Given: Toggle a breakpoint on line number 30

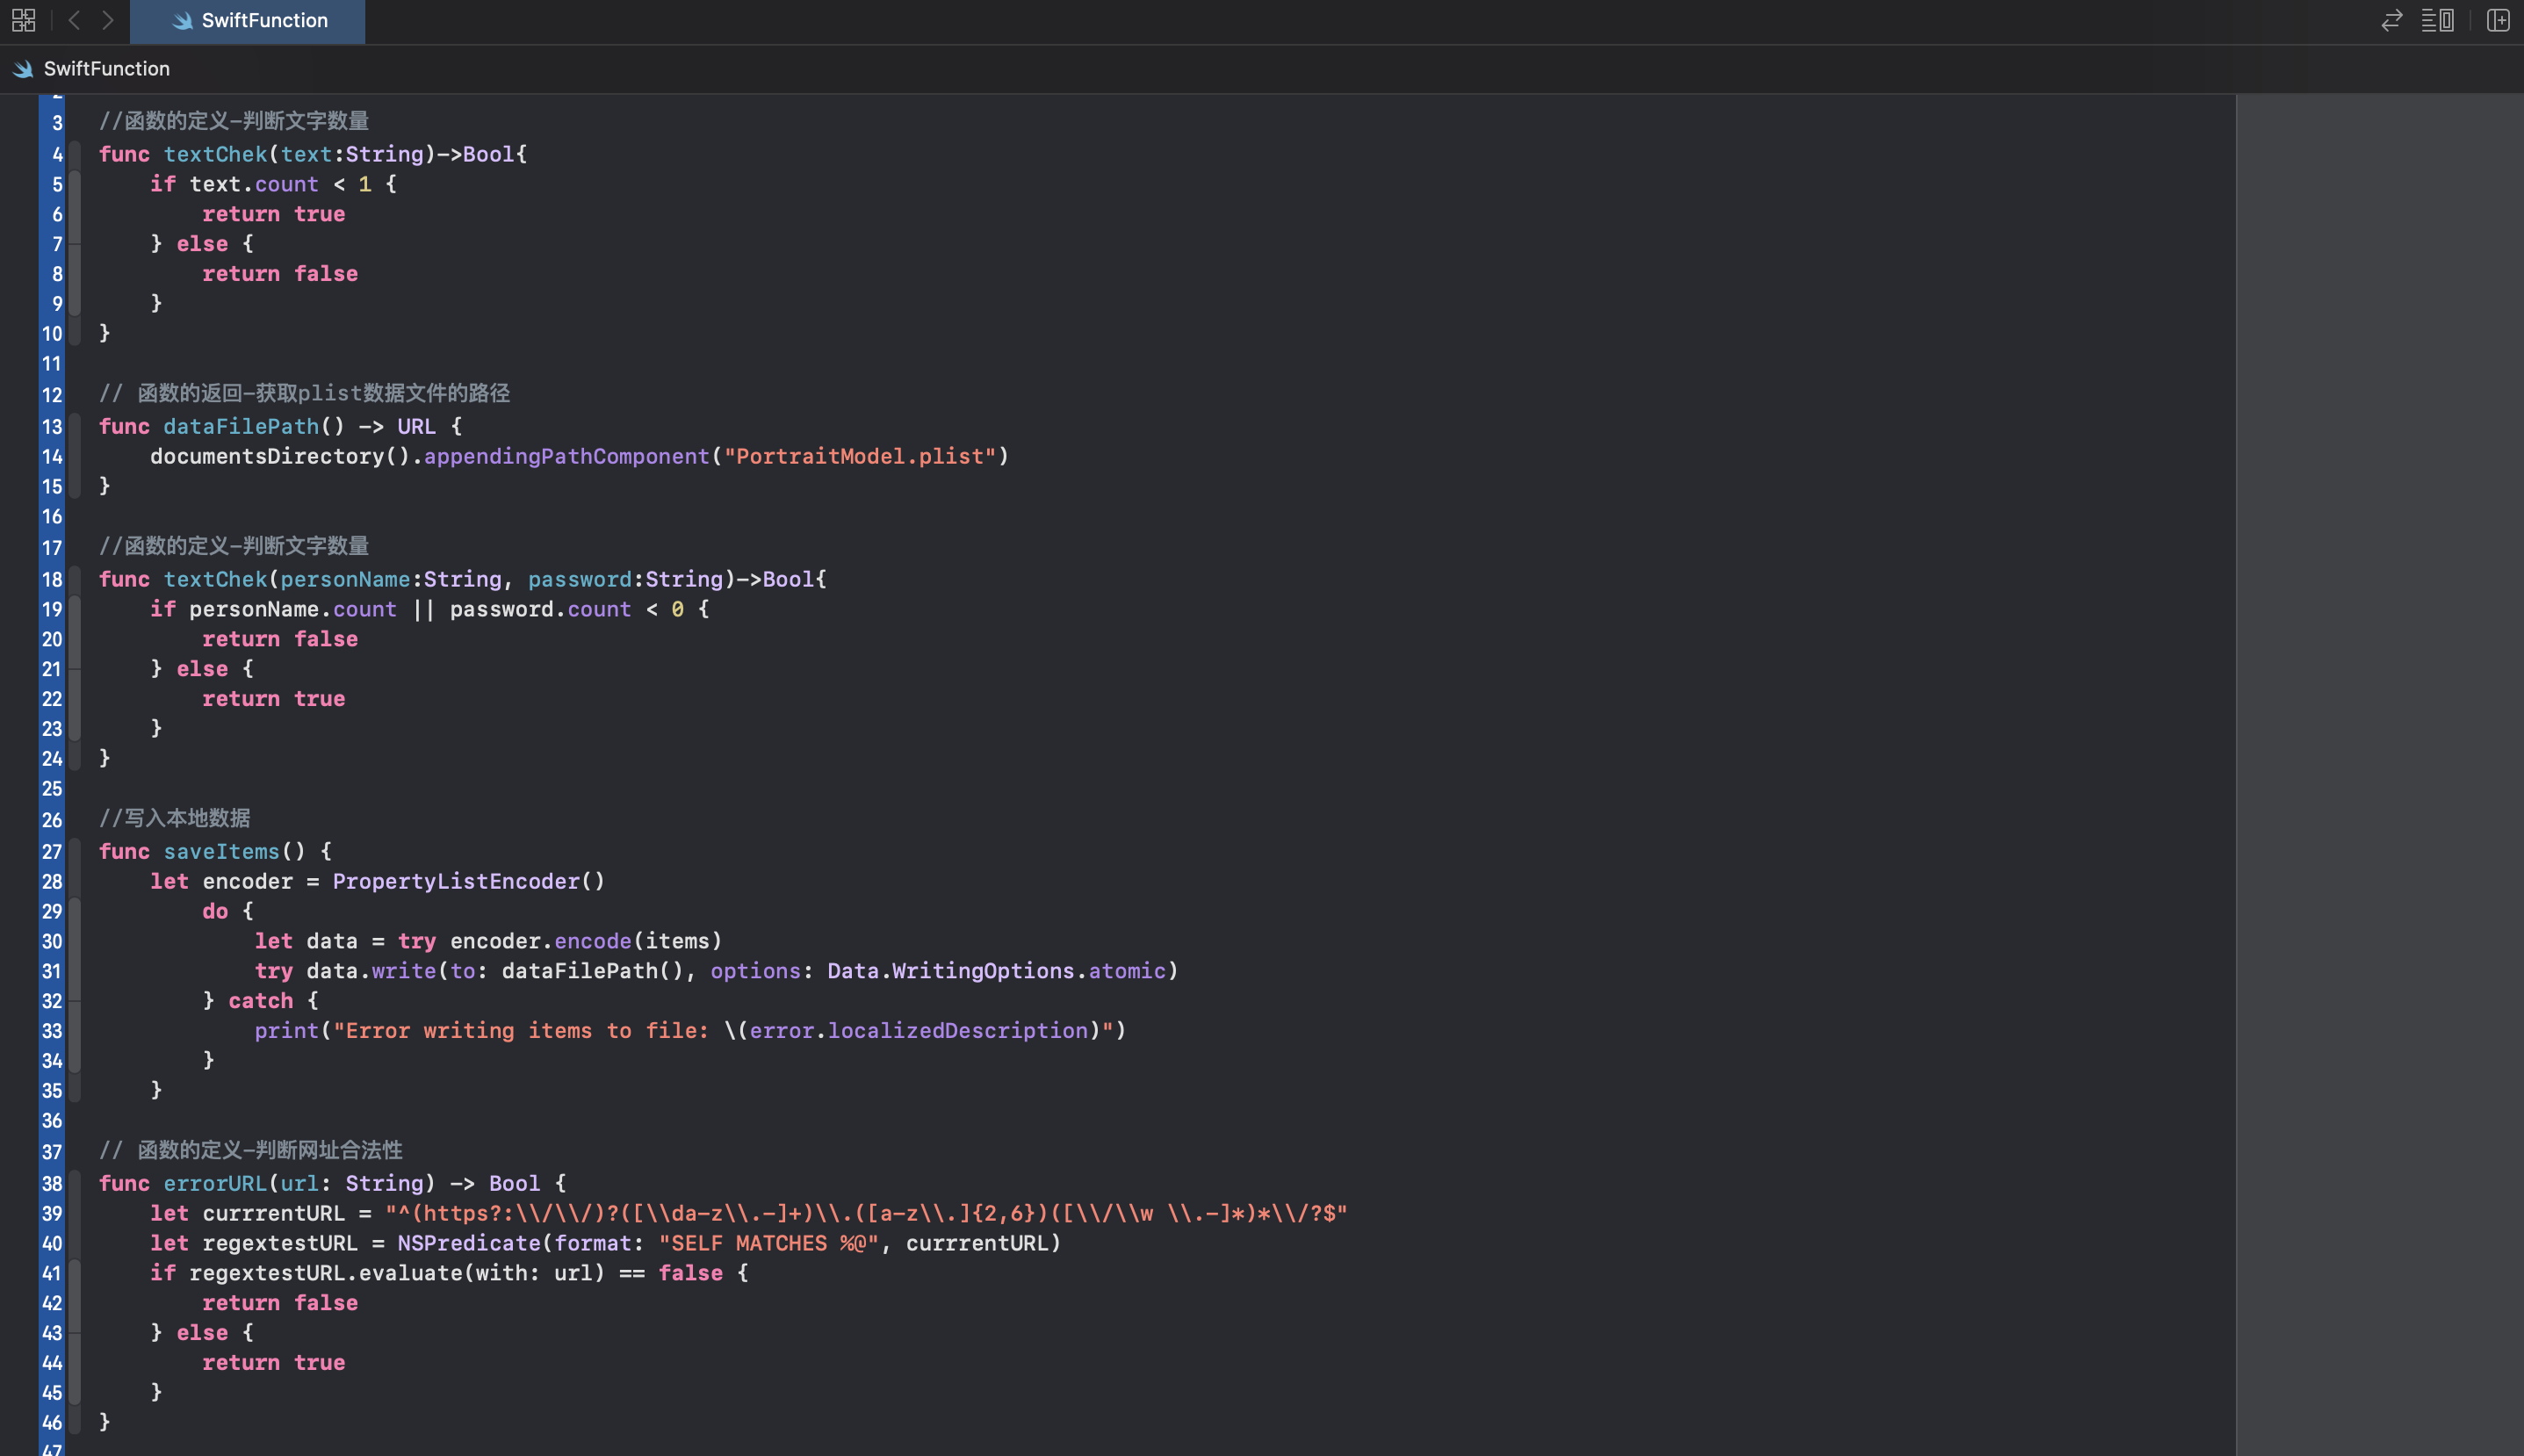Looking at the screenshot, I should (52, 942).
